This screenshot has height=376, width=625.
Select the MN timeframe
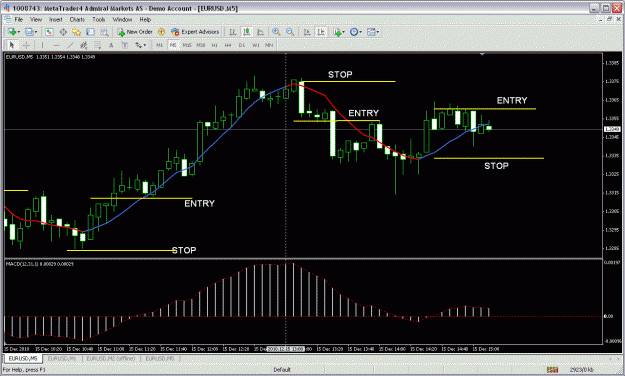click(269, 45)
